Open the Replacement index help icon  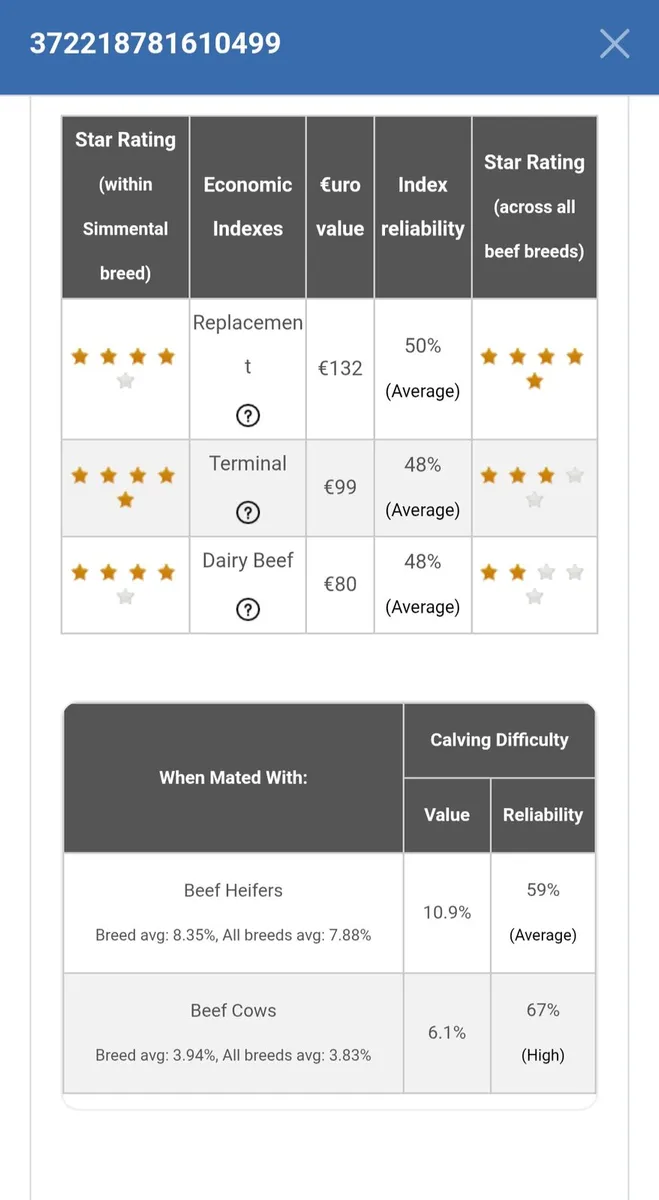(248, 415)
